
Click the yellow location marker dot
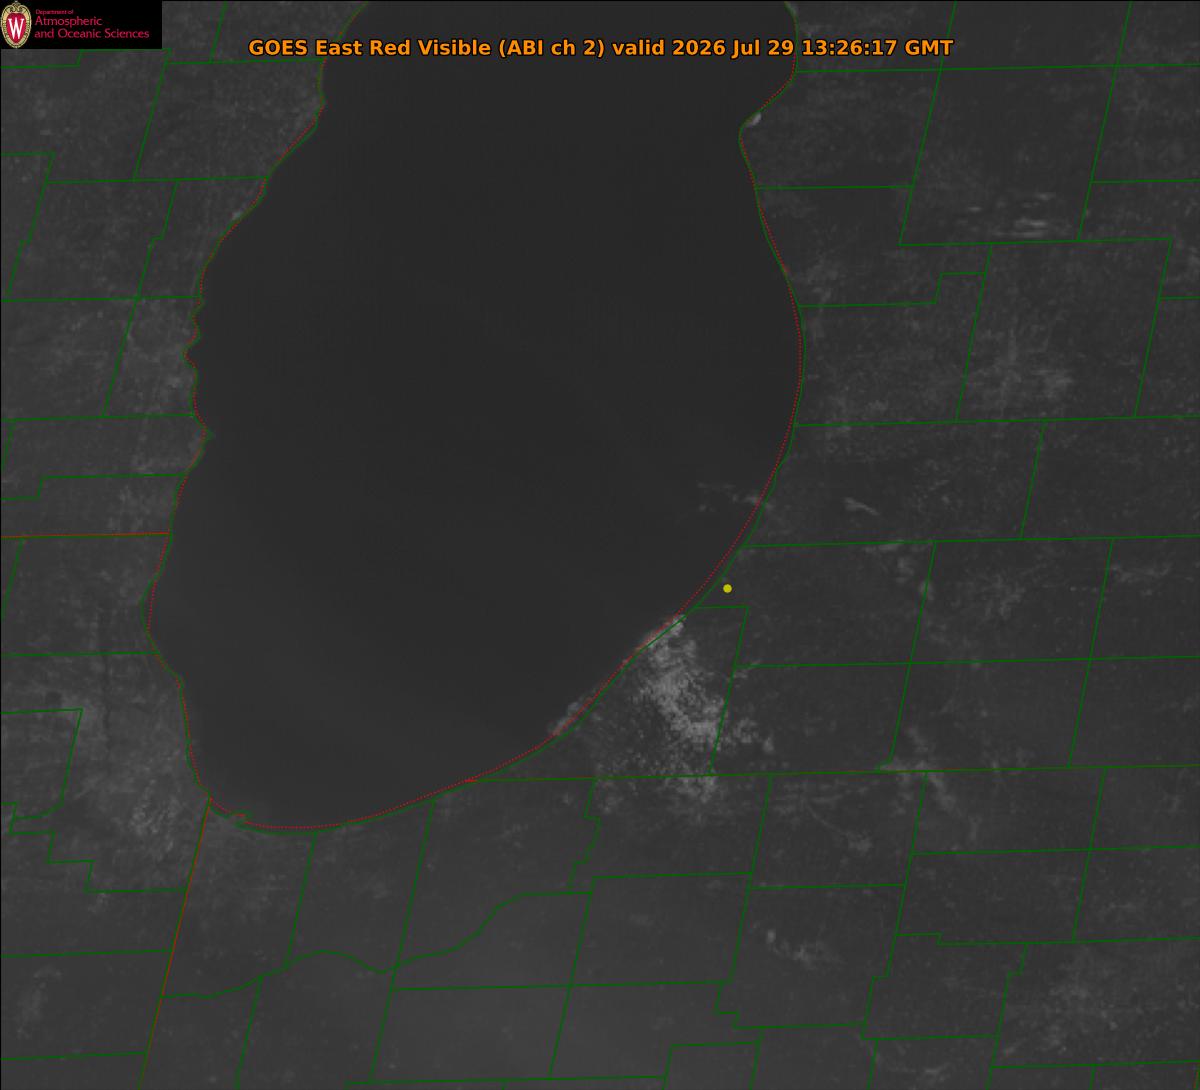point(727,588)
